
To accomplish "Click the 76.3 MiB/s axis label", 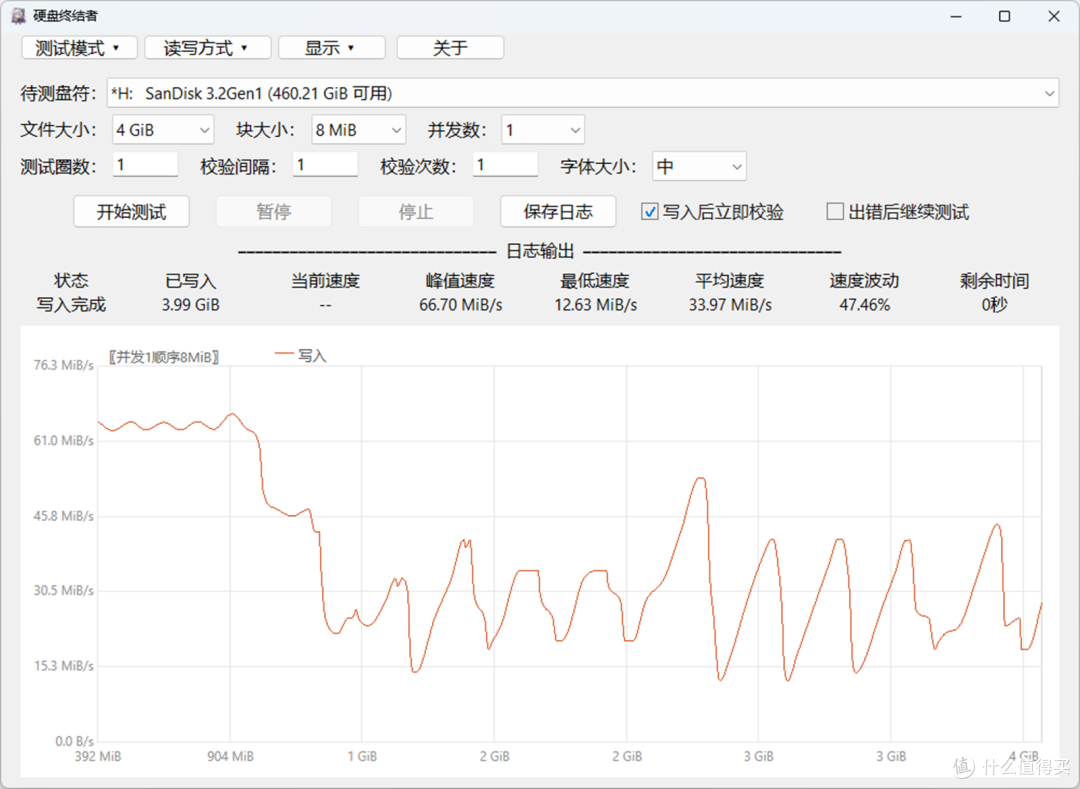I will click(x=63, y=365).
